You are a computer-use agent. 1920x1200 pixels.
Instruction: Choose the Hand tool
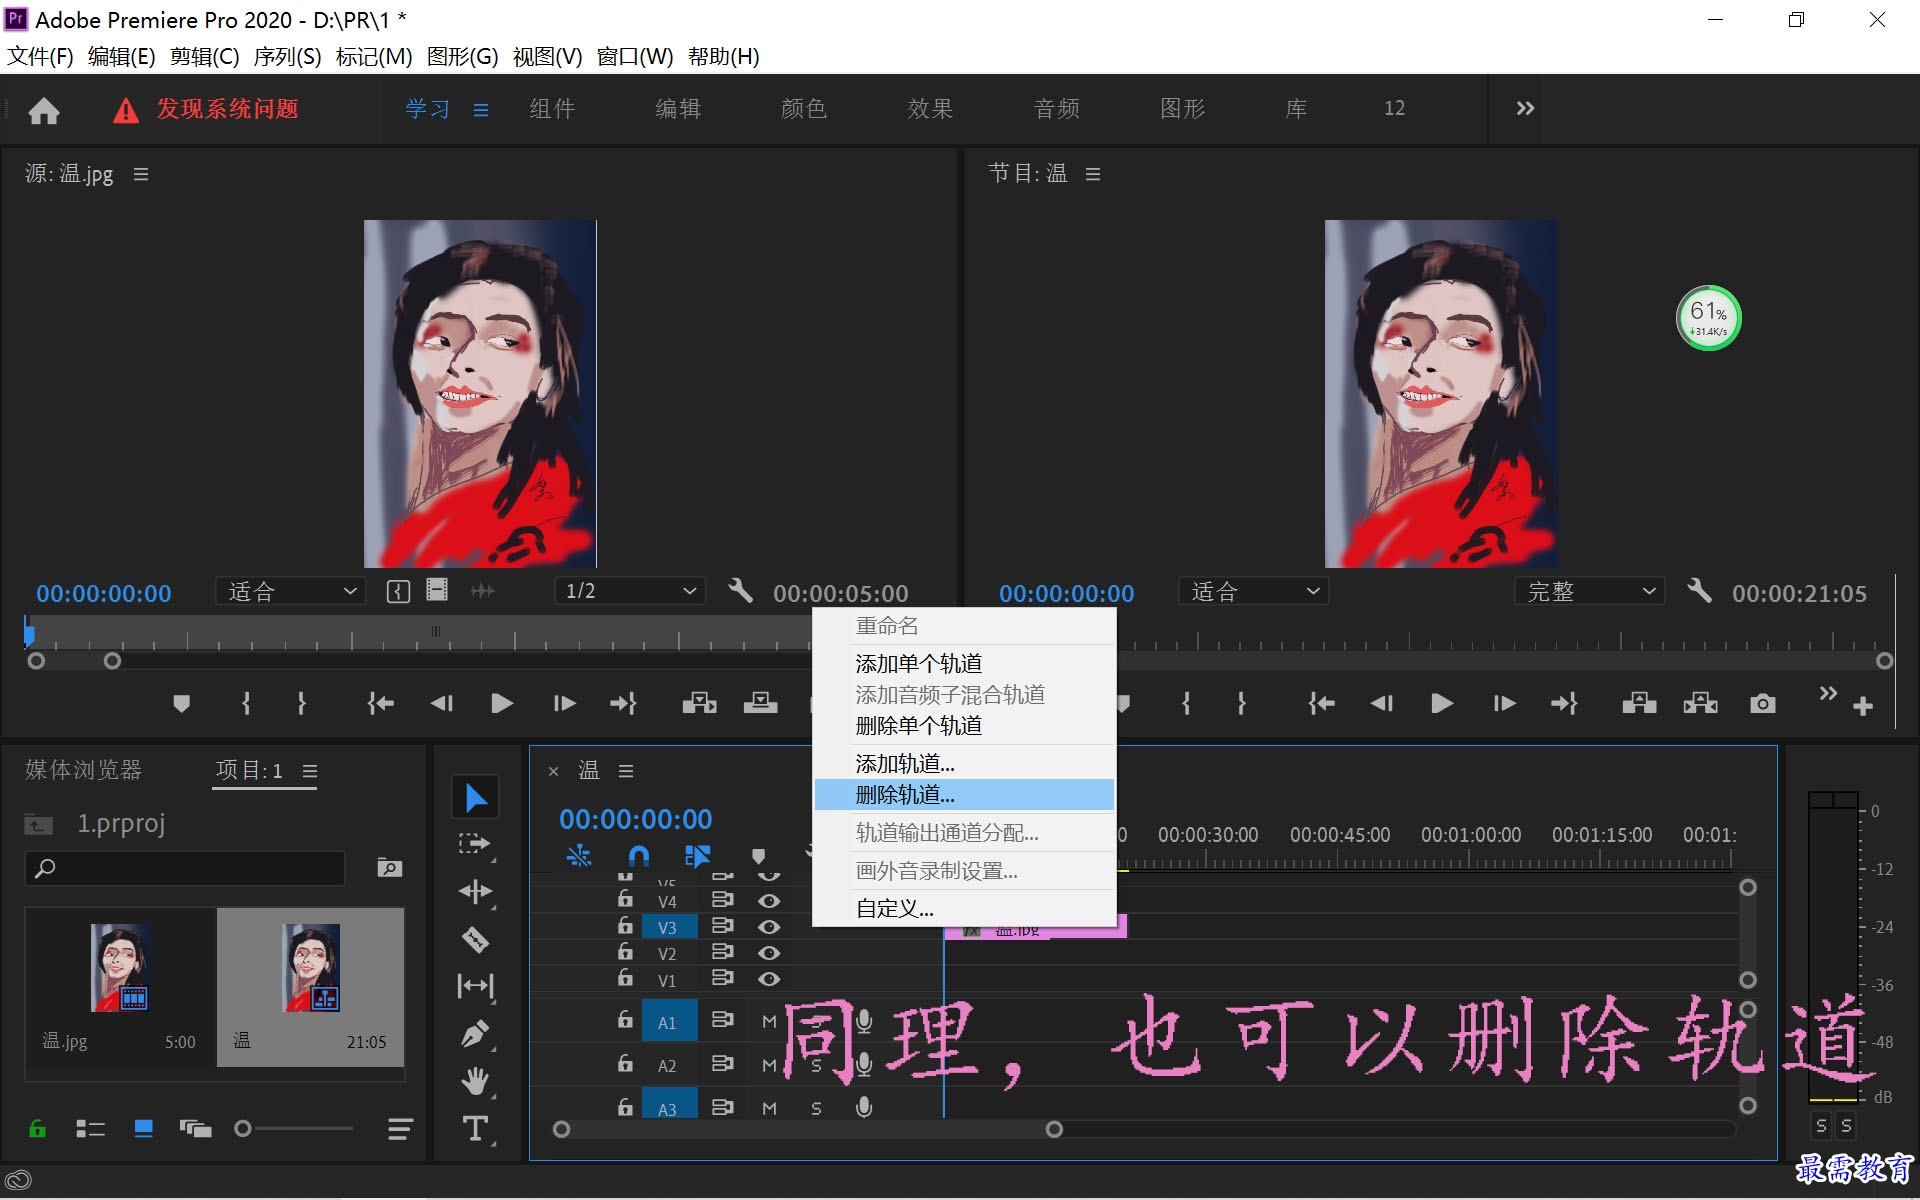pyautogui.click(x=476, y=1081)
